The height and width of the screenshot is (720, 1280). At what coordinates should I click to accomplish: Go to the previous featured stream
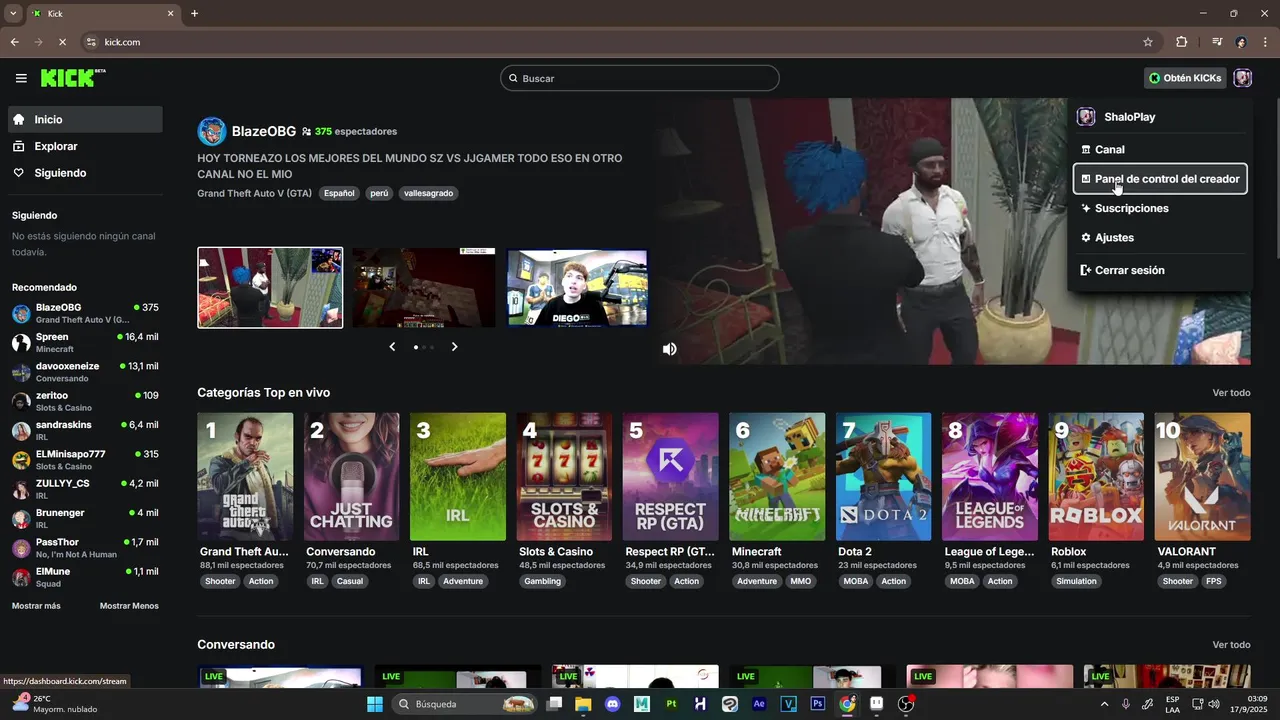click(x=392, y=347)
